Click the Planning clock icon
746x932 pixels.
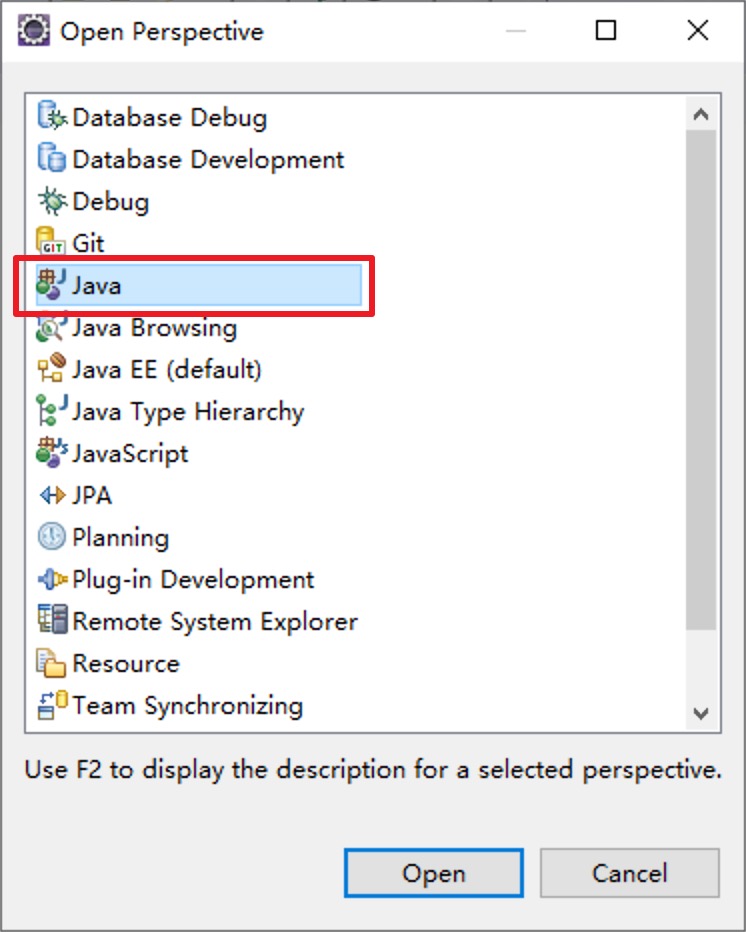click(x=52, y=537)
